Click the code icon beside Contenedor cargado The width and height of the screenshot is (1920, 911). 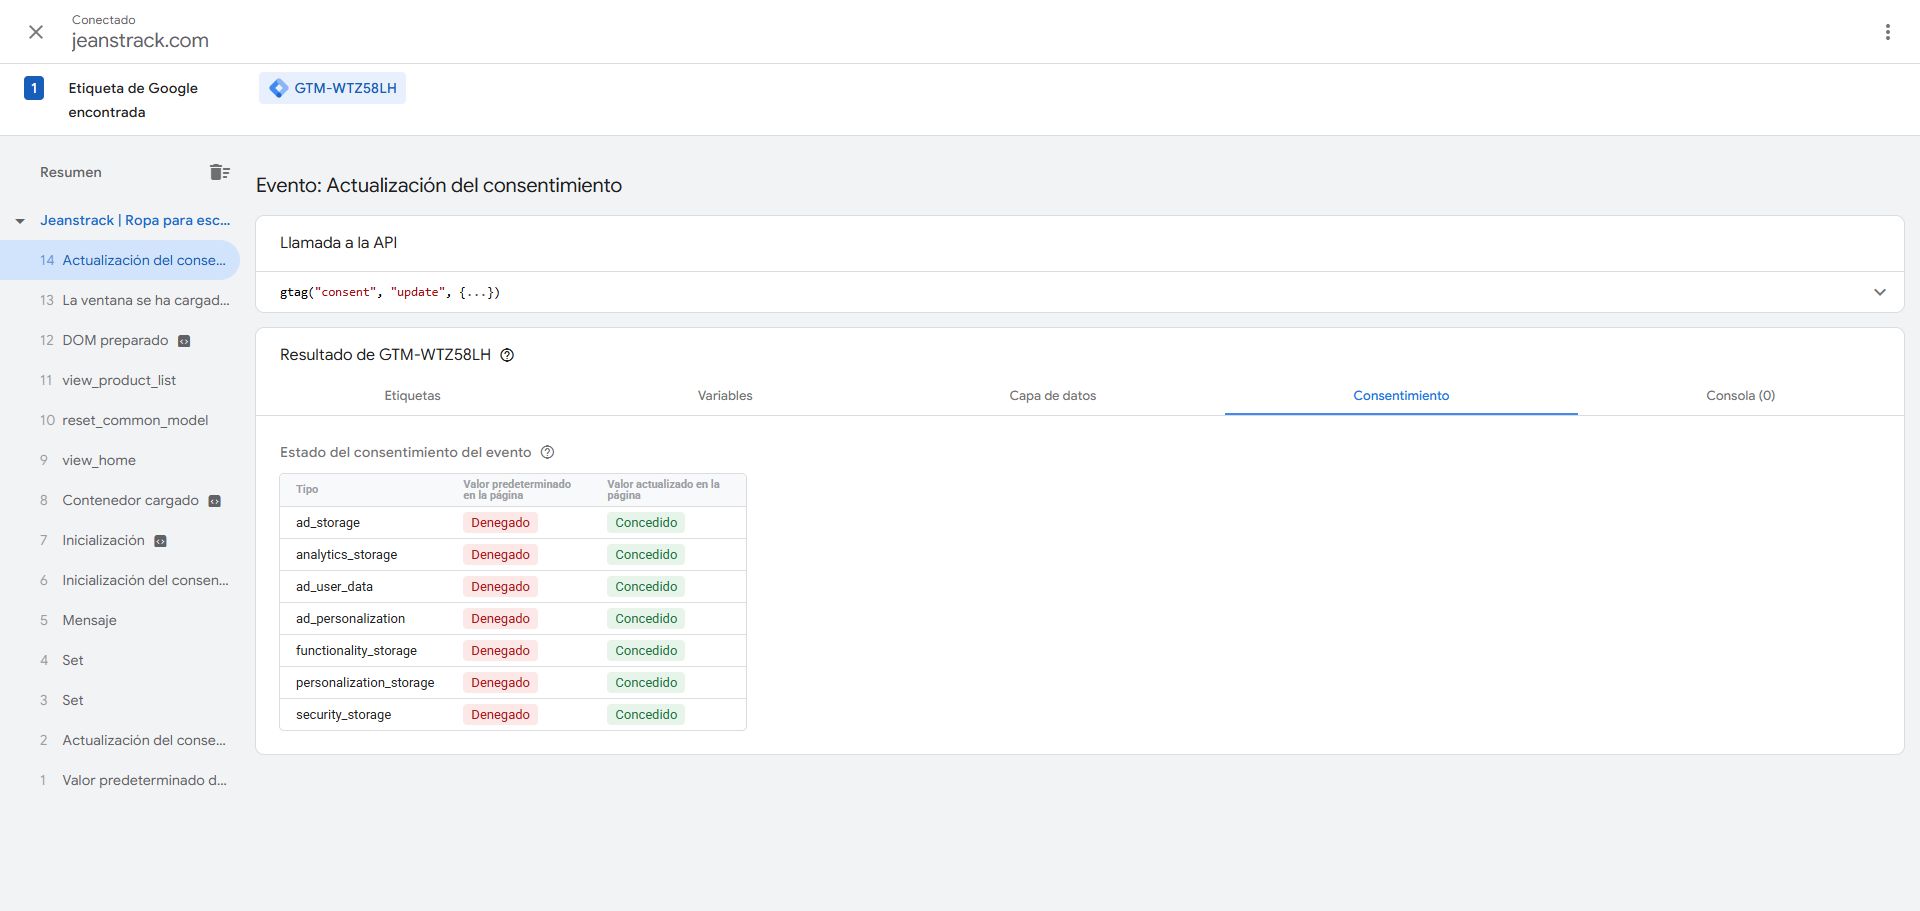click(x=214, y=501)
